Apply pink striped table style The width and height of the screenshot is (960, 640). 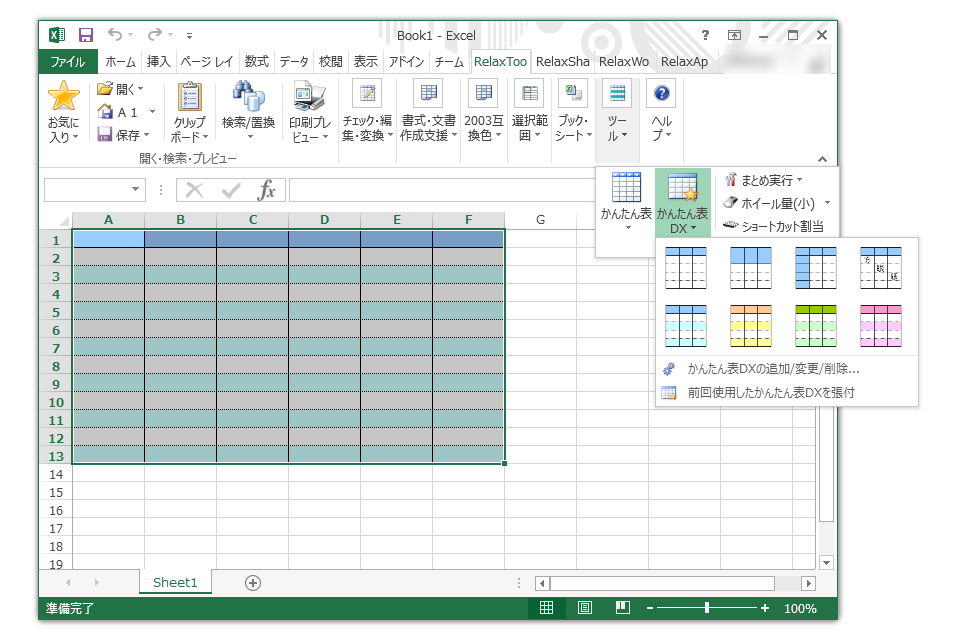880,326
